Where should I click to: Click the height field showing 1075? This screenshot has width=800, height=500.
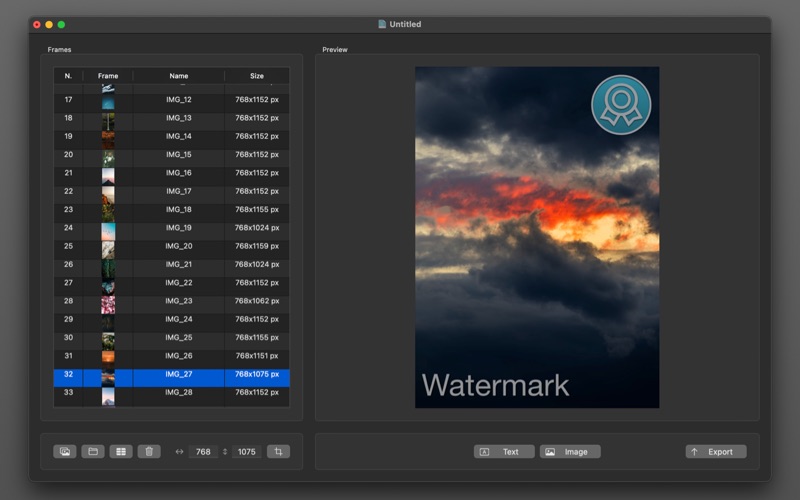[247, 452]
